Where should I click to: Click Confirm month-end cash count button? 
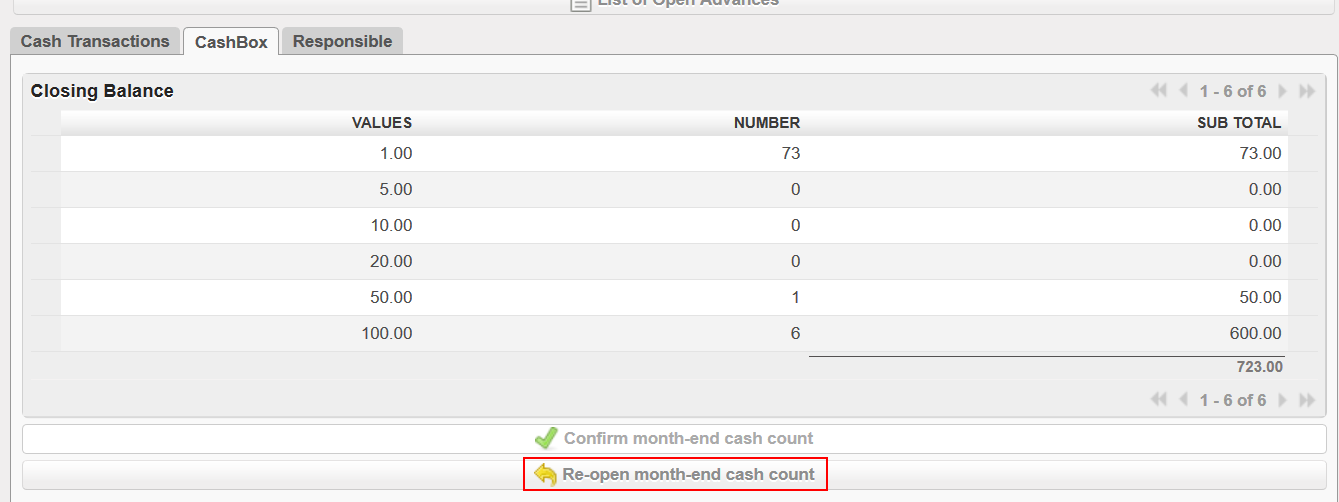[x=674, y=438]
